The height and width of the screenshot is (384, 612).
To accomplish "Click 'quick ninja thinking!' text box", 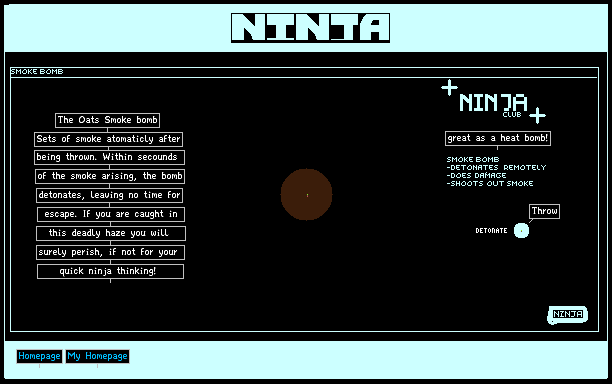I will pos(110,271).
